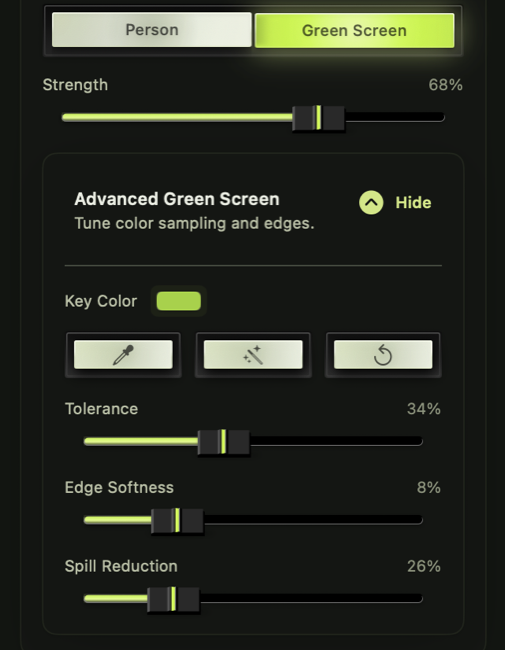
Task: Reset key color with circular arrow icon
Action: click(x=383, y=355)
